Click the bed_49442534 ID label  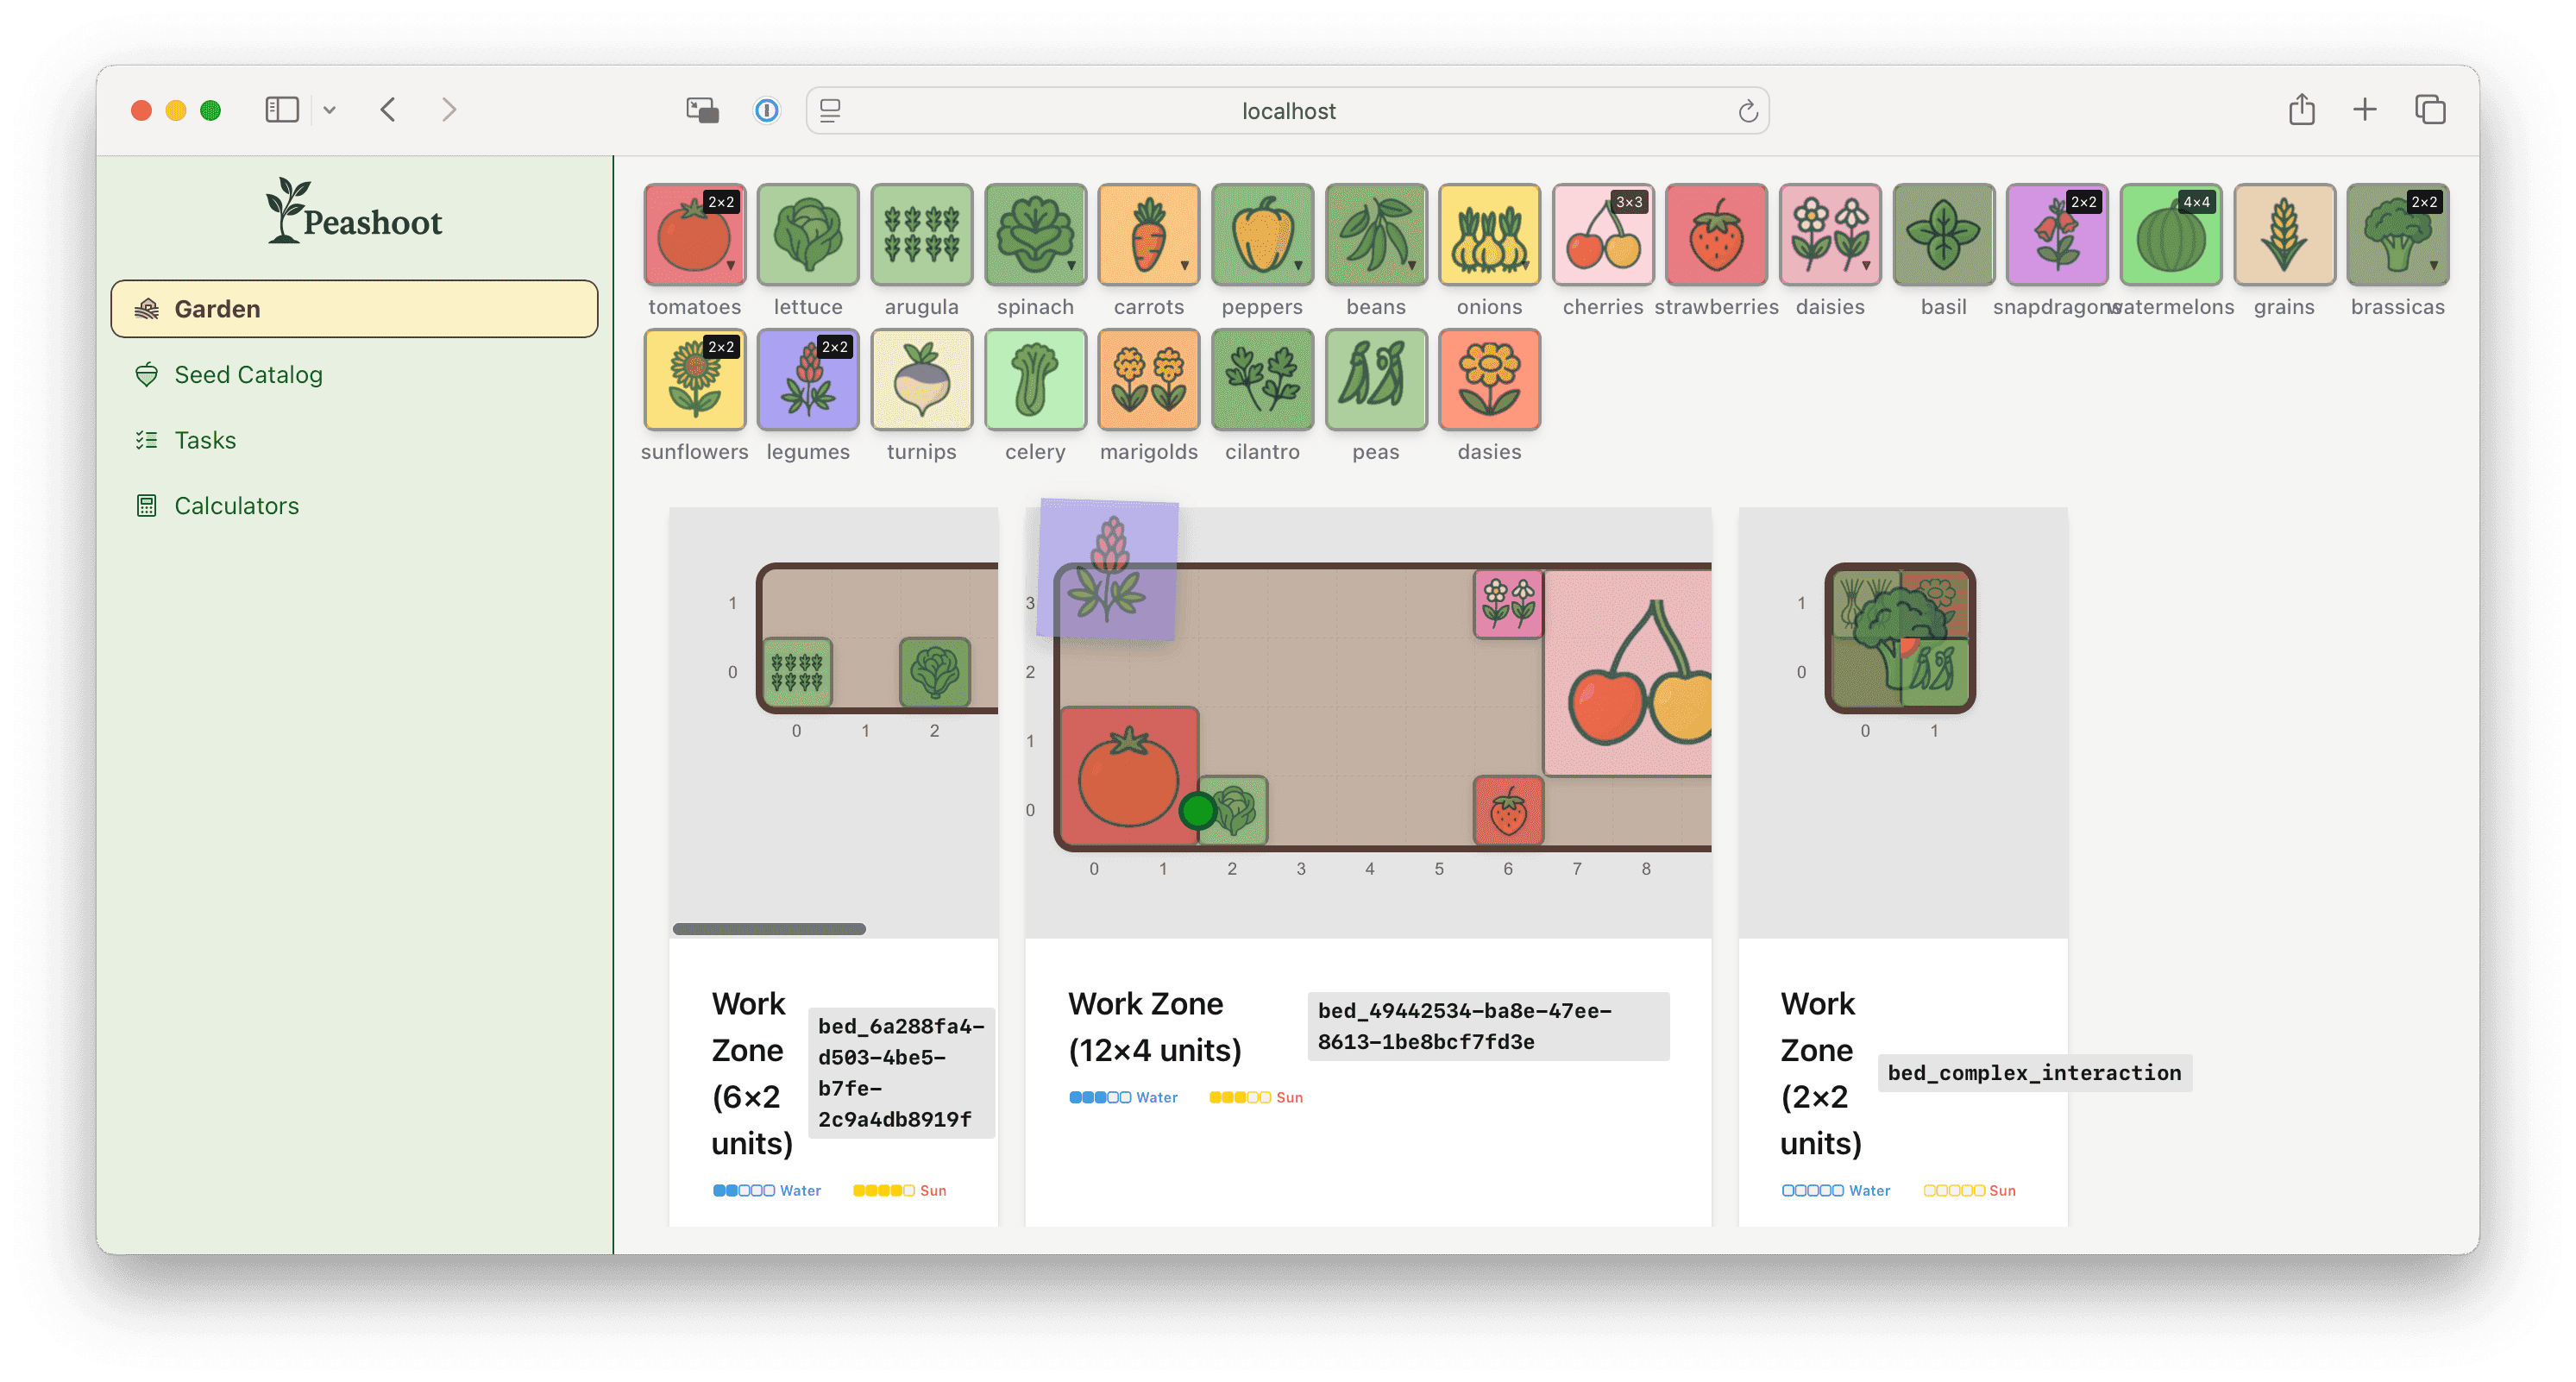click(x=1488, y=1026)
